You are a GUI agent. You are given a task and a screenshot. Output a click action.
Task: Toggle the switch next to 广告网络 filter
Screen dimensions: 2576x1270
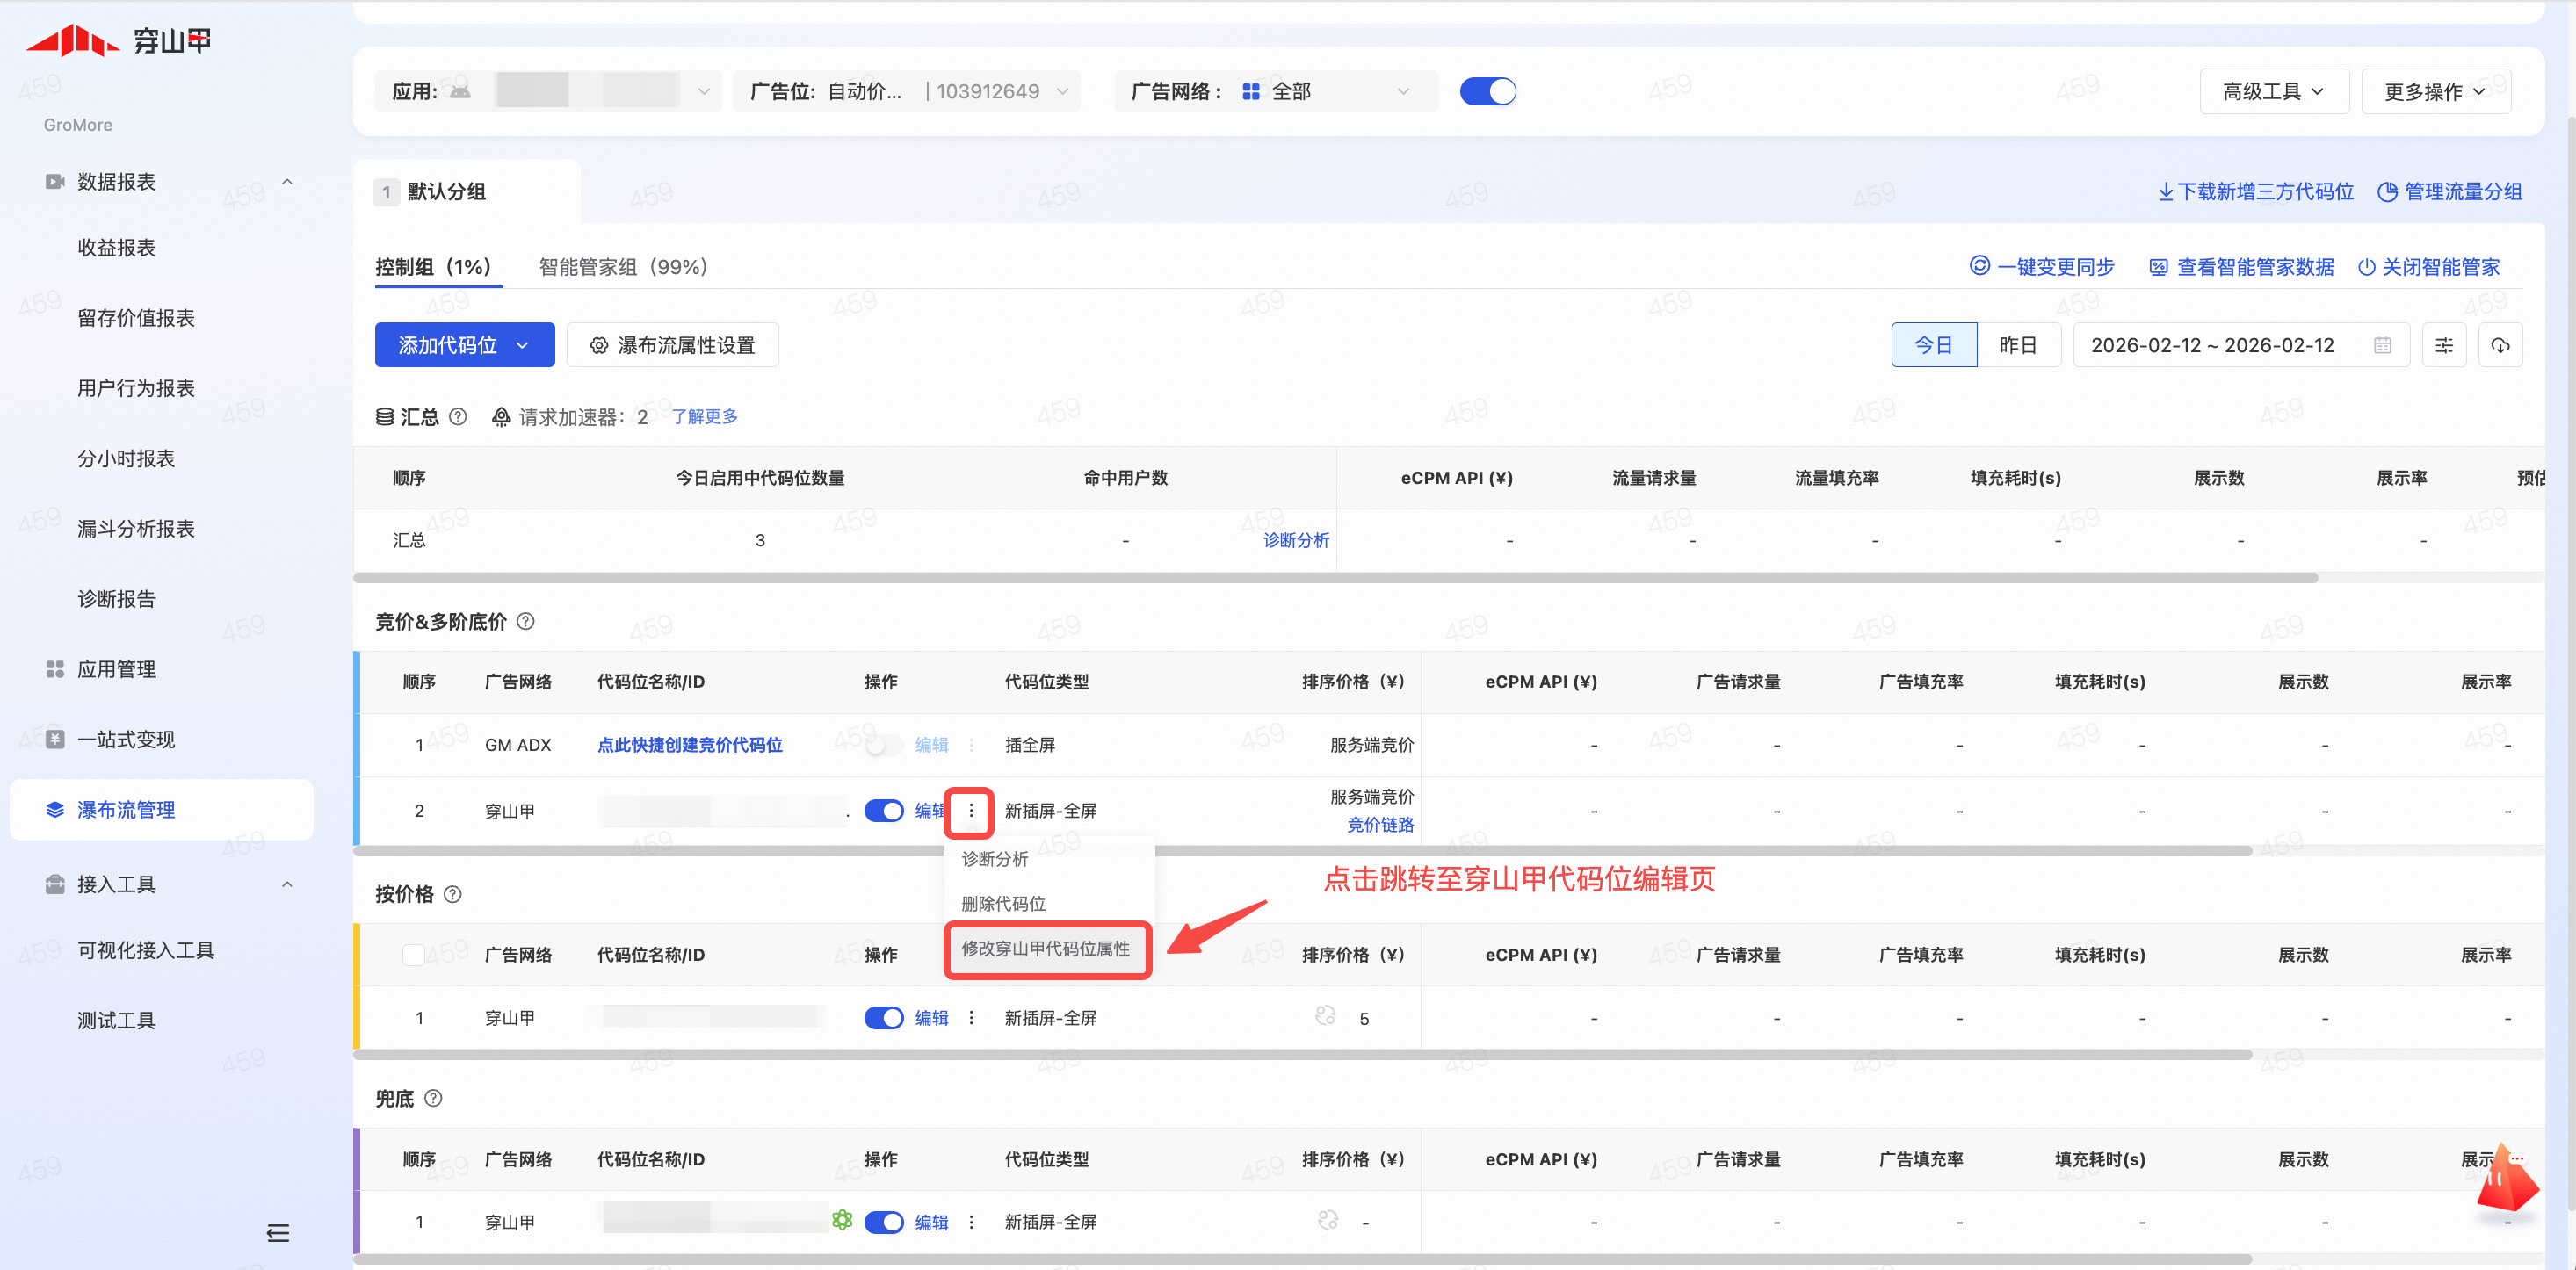pyautogui.click(x=1487, y=91)
